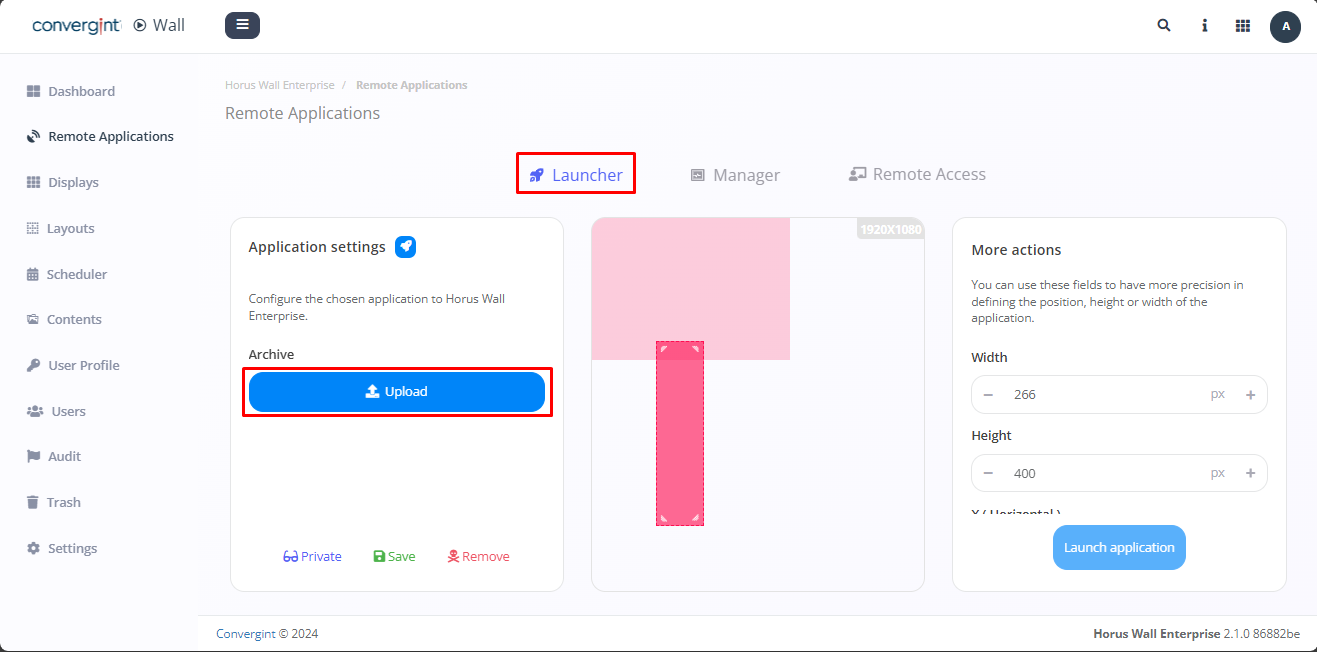
Task: Open the info icon in top bar
Action: (1204, 26)
